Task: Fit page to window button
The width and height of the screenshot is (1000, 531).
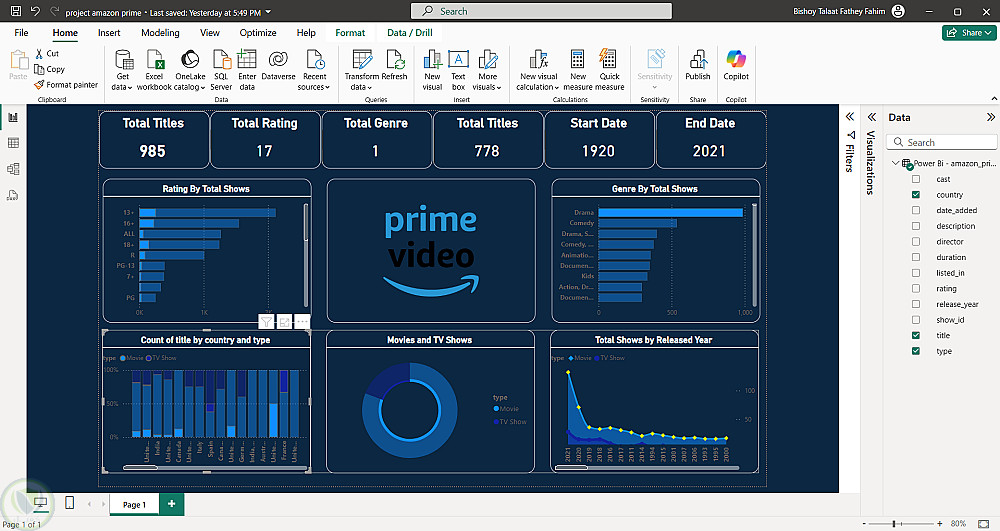Action: point(983,523)
